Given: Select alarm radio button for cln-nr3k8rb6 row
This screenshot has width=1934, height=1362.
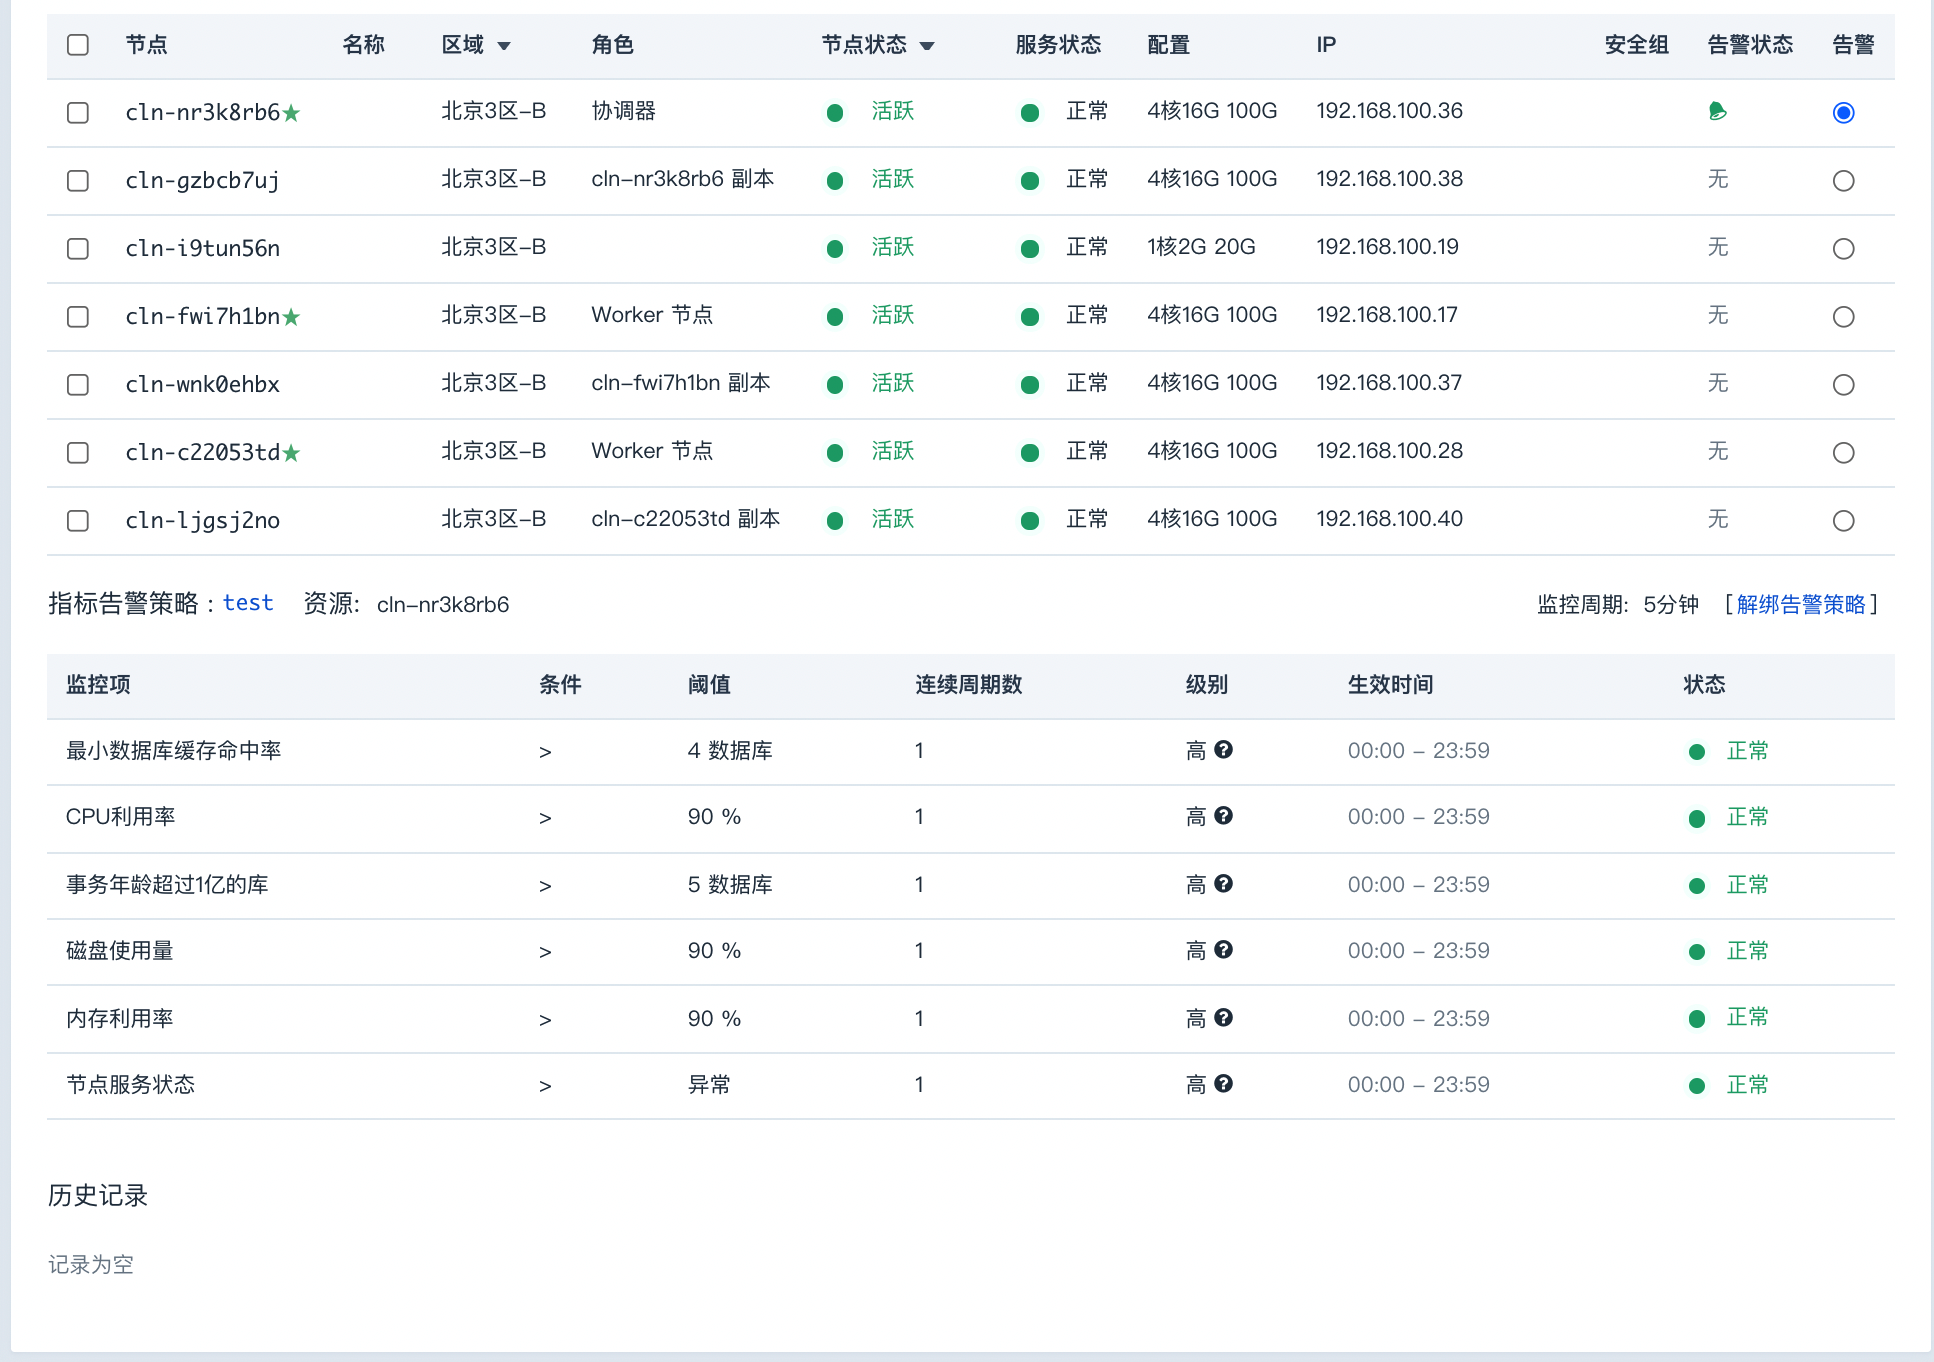Looking at the screenshot, I should point(1844,113).
